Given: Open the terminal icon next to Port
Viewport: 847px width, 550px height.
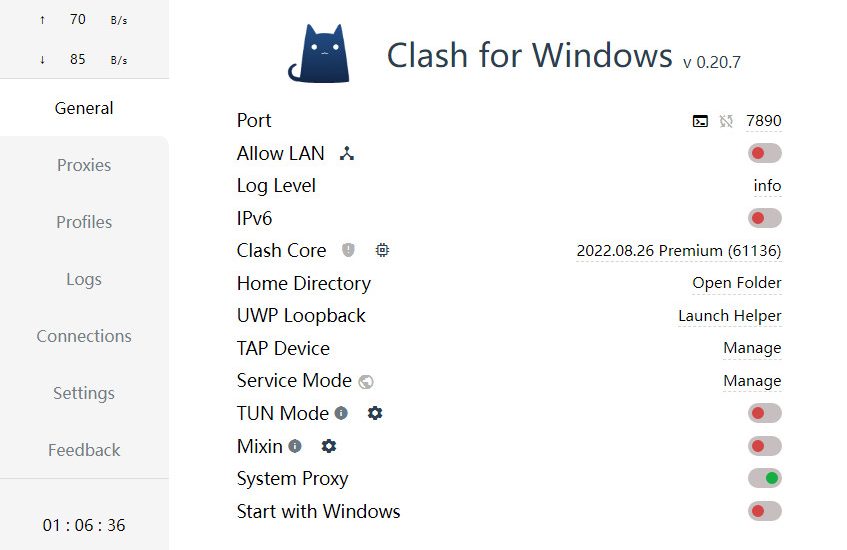Looking at the screenshot, I should click(x=700, y=121).
